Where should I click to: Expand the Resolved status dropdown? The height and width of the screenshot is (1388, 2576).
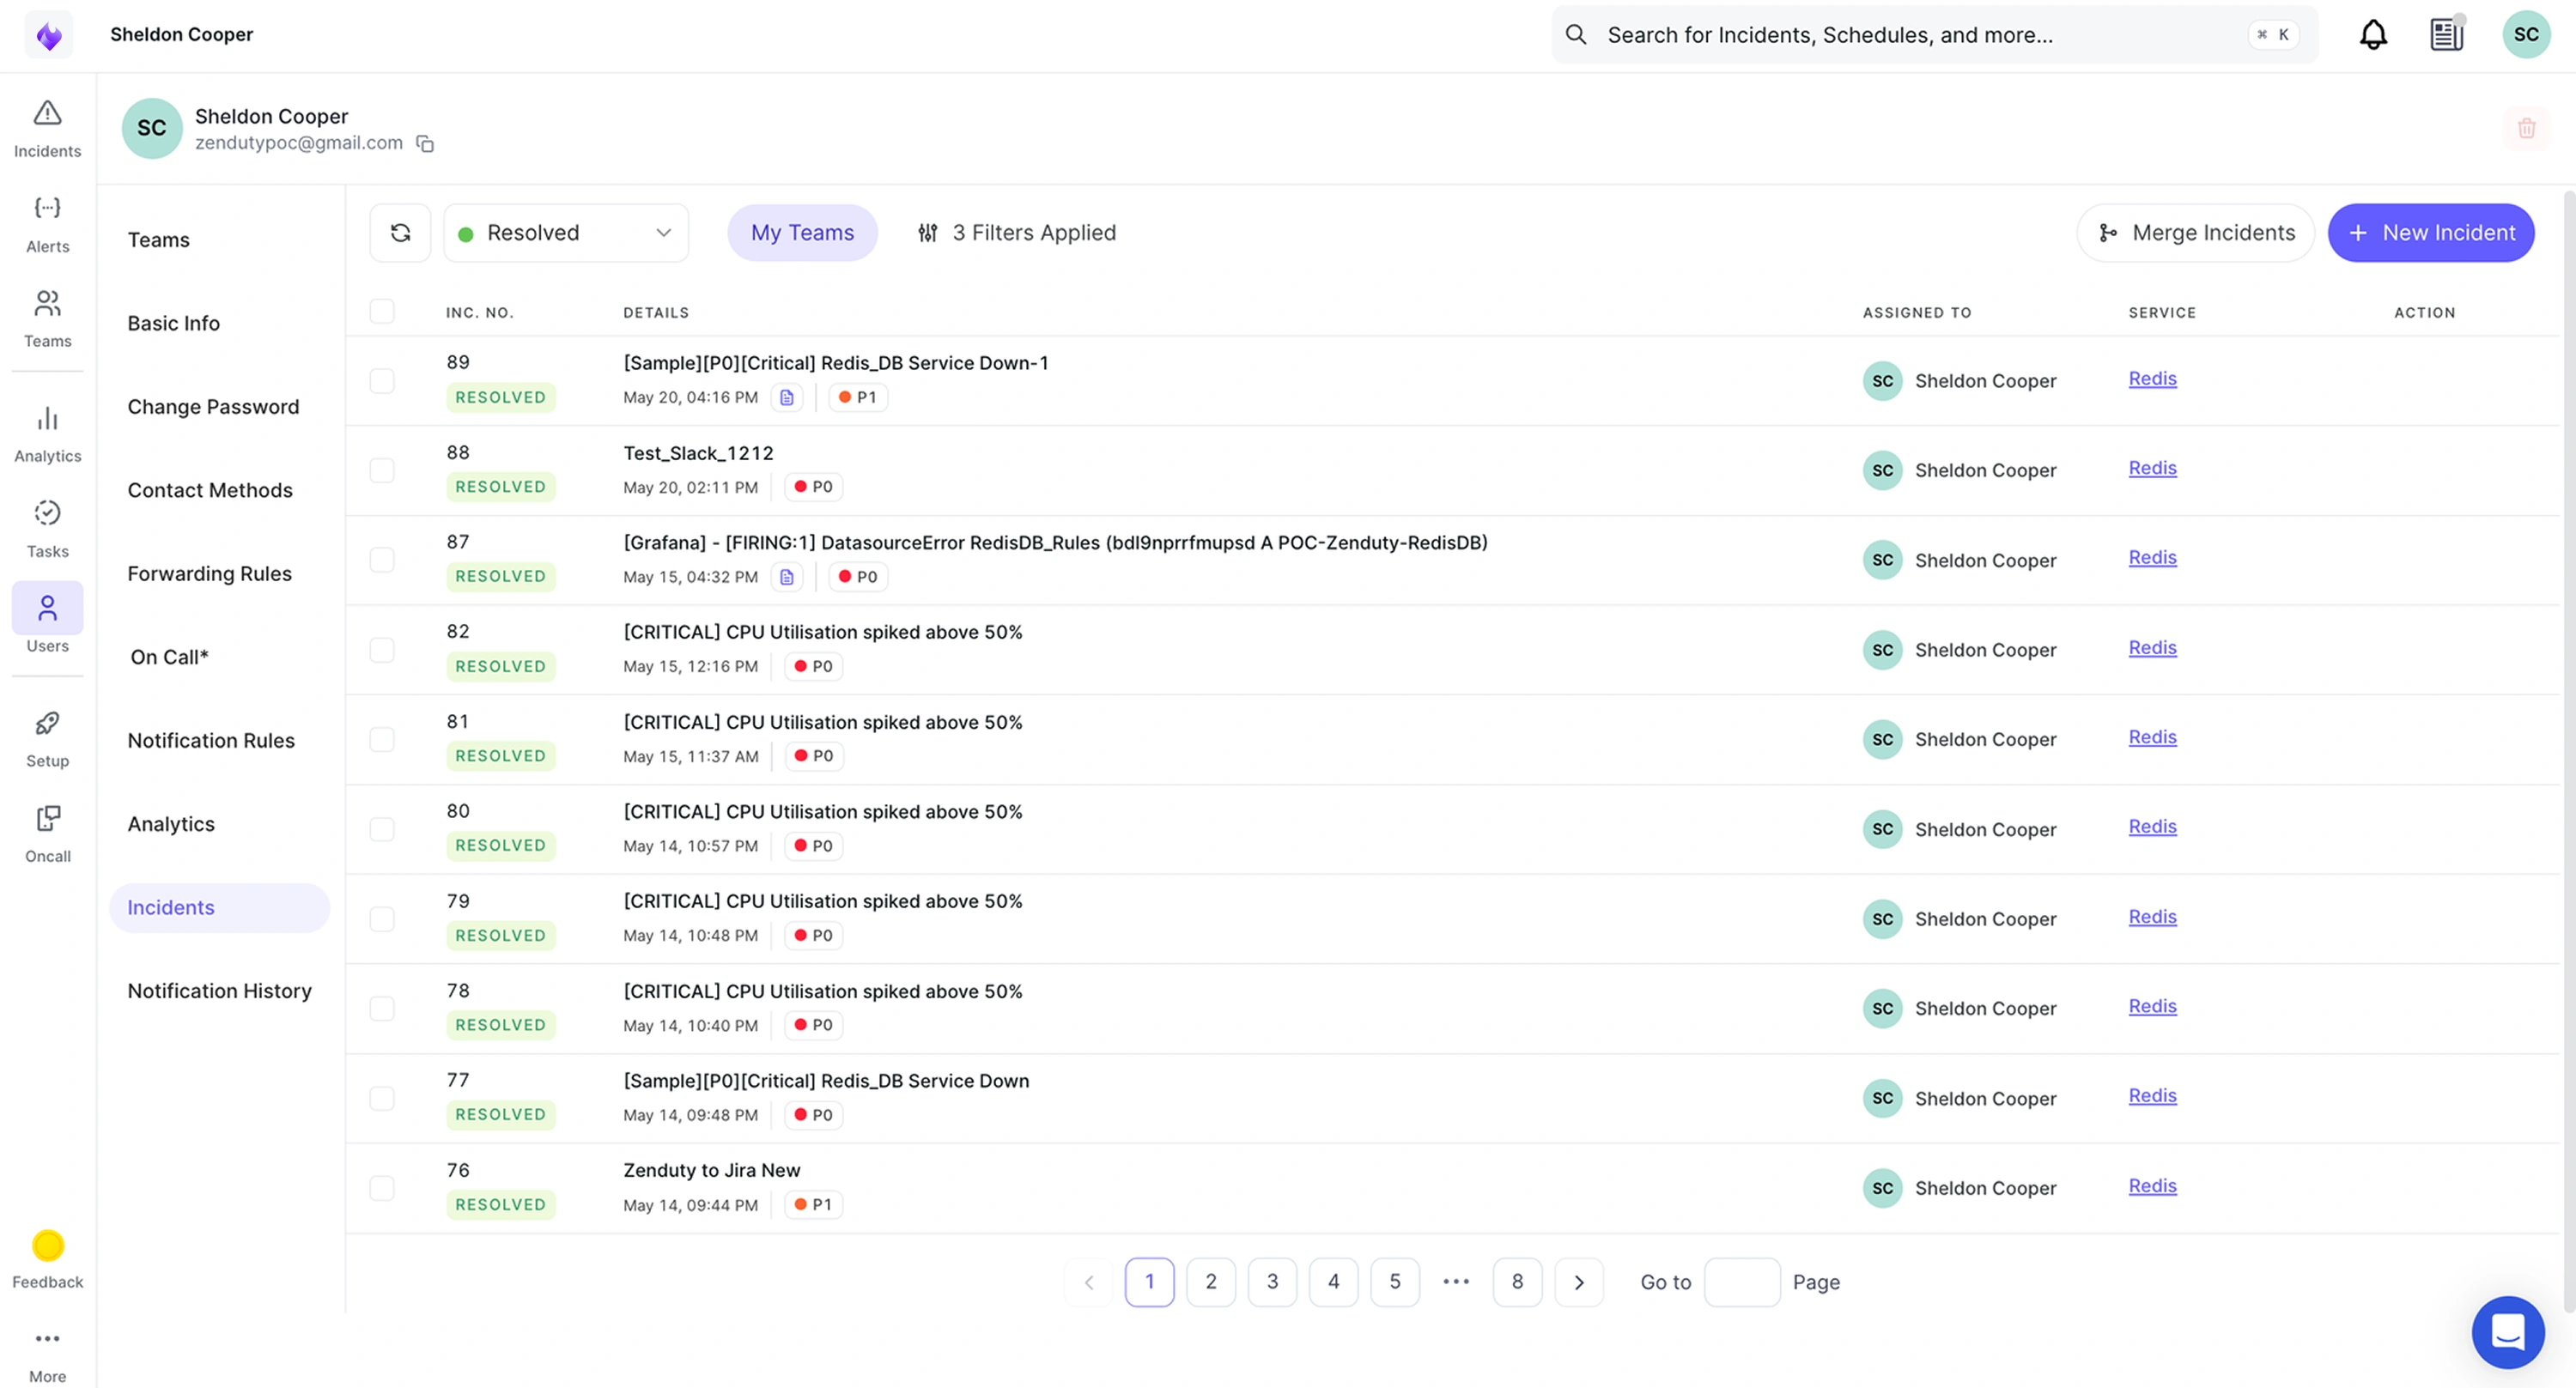tap(566, 233)
